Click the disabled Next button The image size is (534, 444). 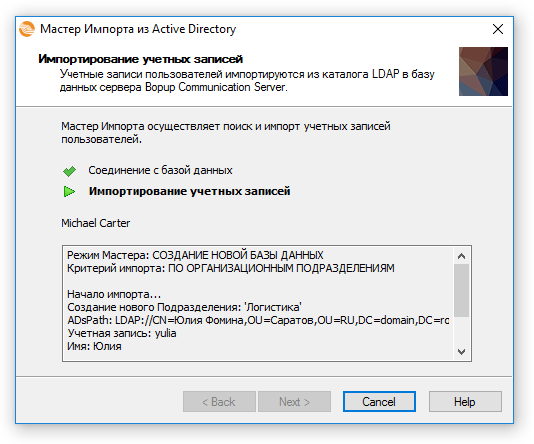294,402
